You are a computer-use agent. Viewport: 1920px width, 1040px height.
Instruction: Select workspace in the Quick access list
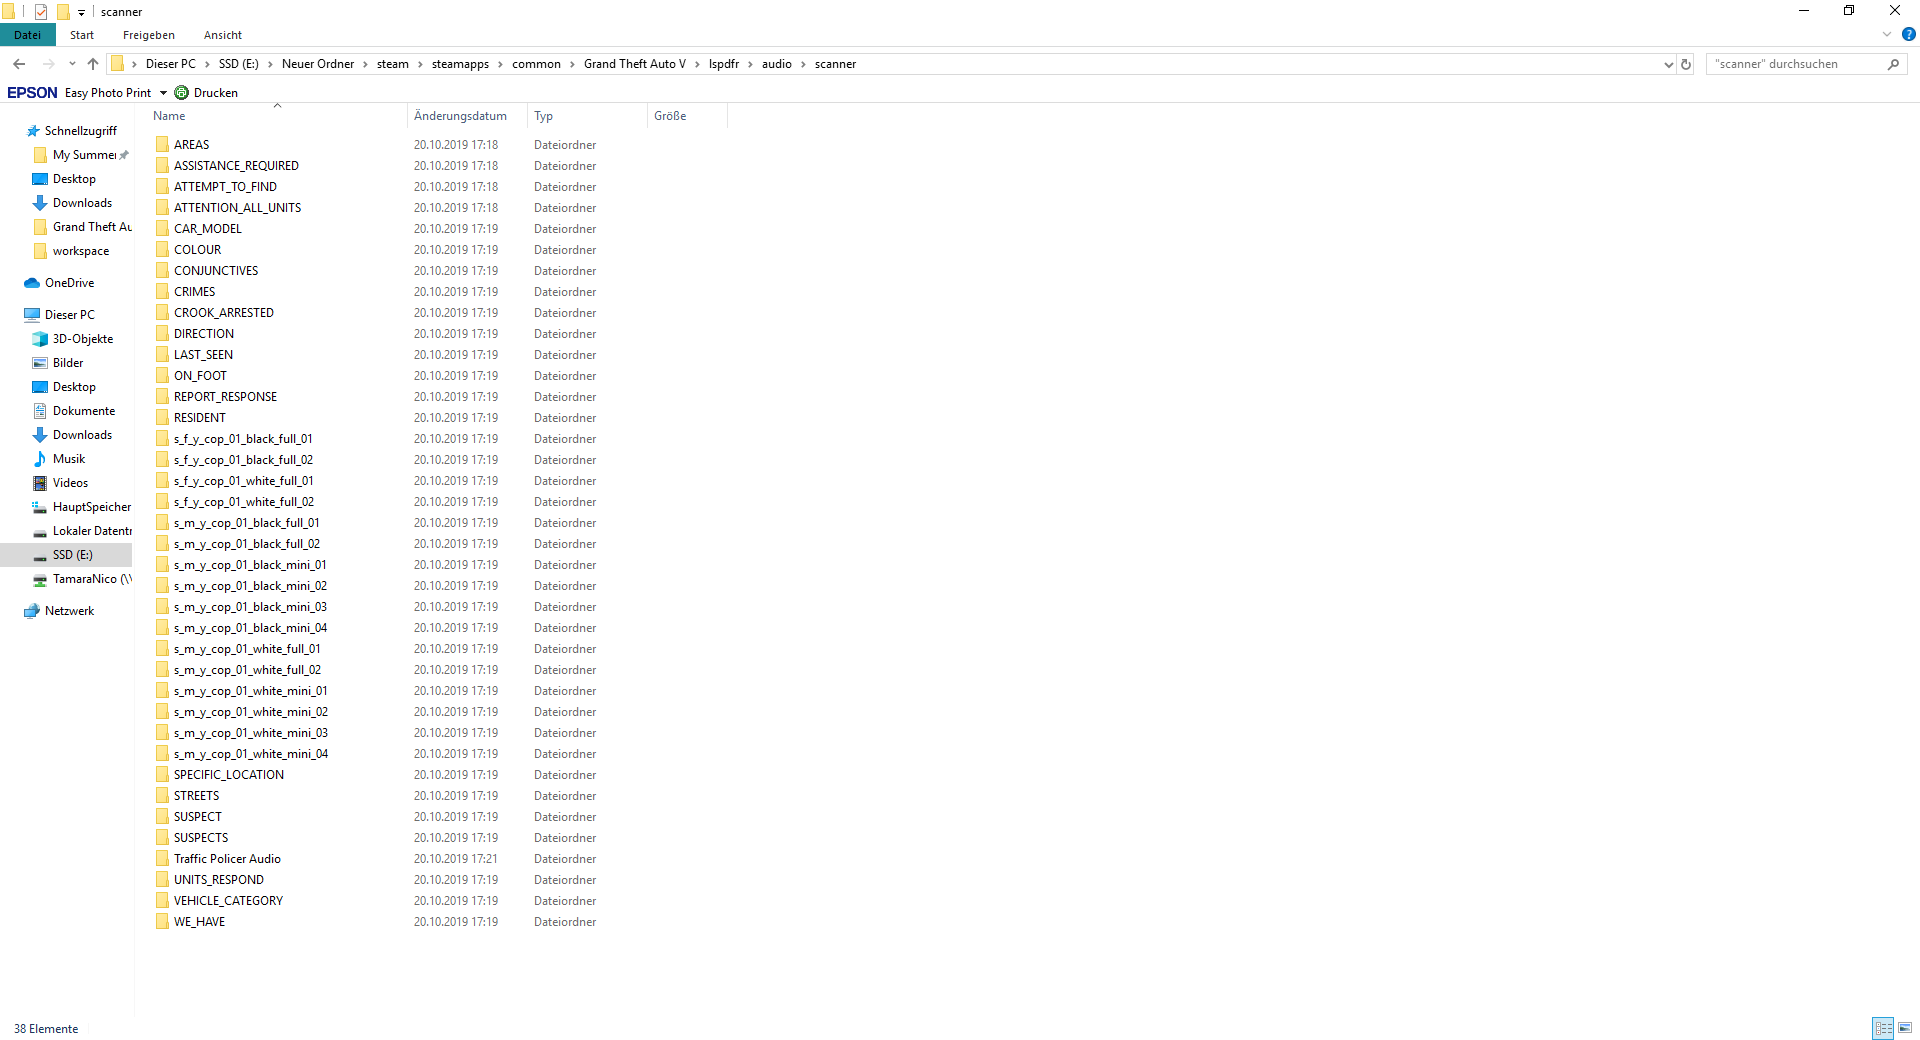81,251
